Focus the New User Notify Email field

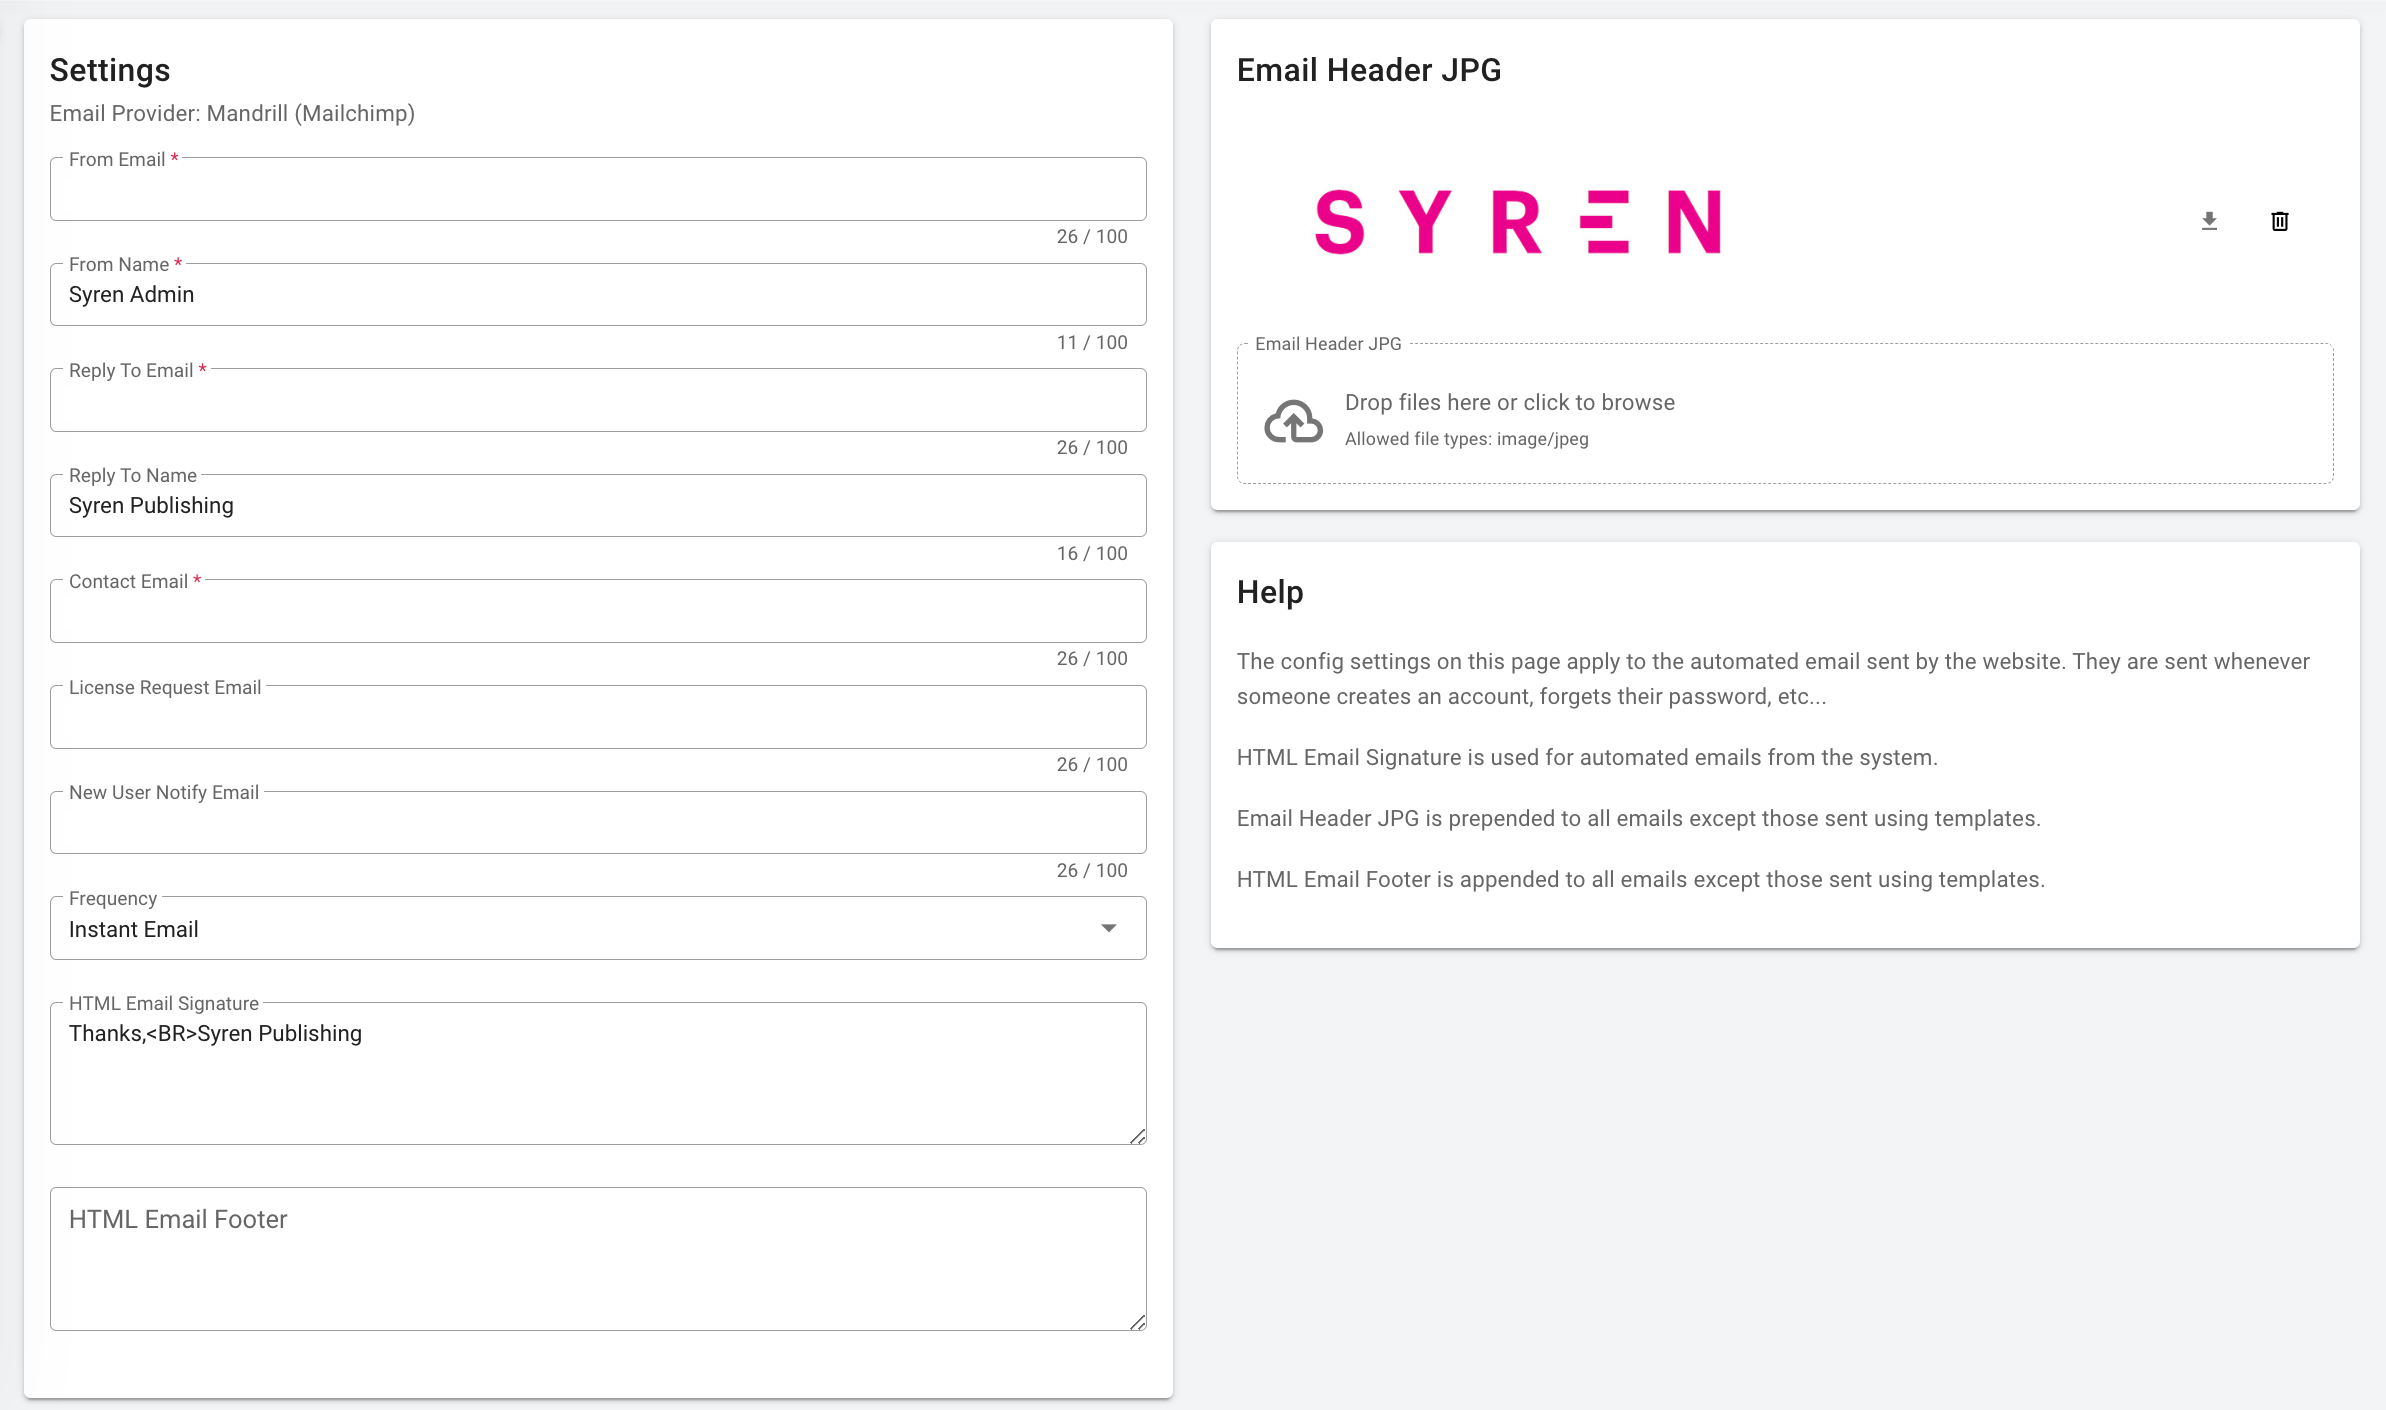tap(597, 823)
